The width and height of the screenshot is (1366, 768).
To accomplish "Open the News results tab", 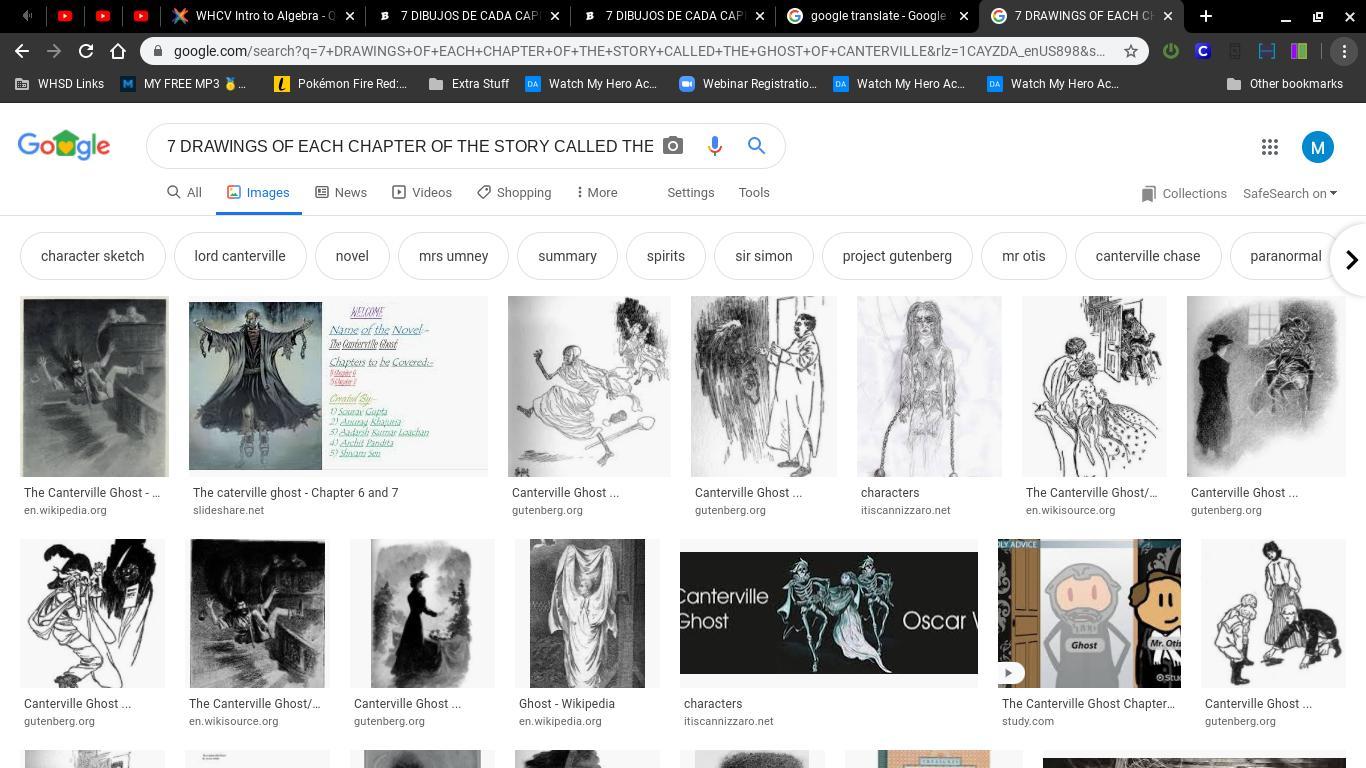I will 341,192.
